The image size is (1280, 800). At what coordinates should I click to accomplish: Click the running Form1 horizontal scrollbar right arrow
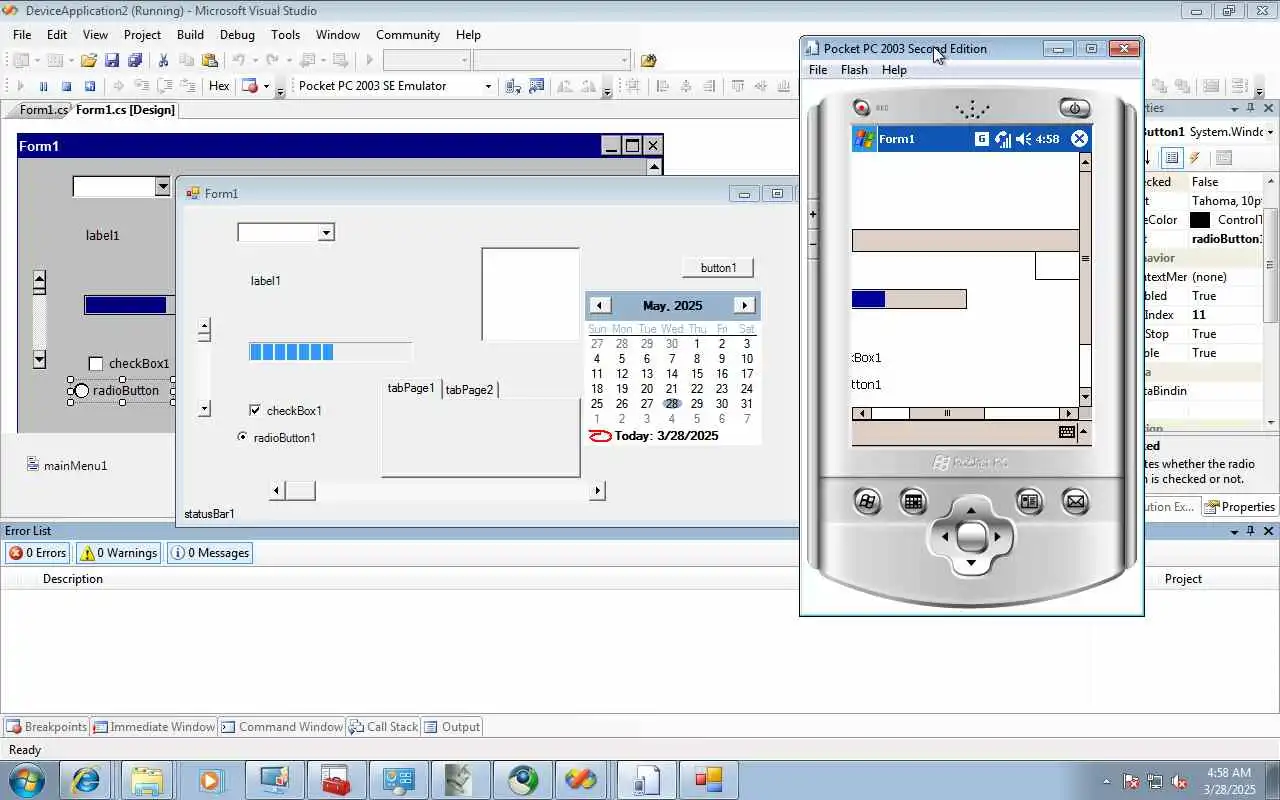597,490
